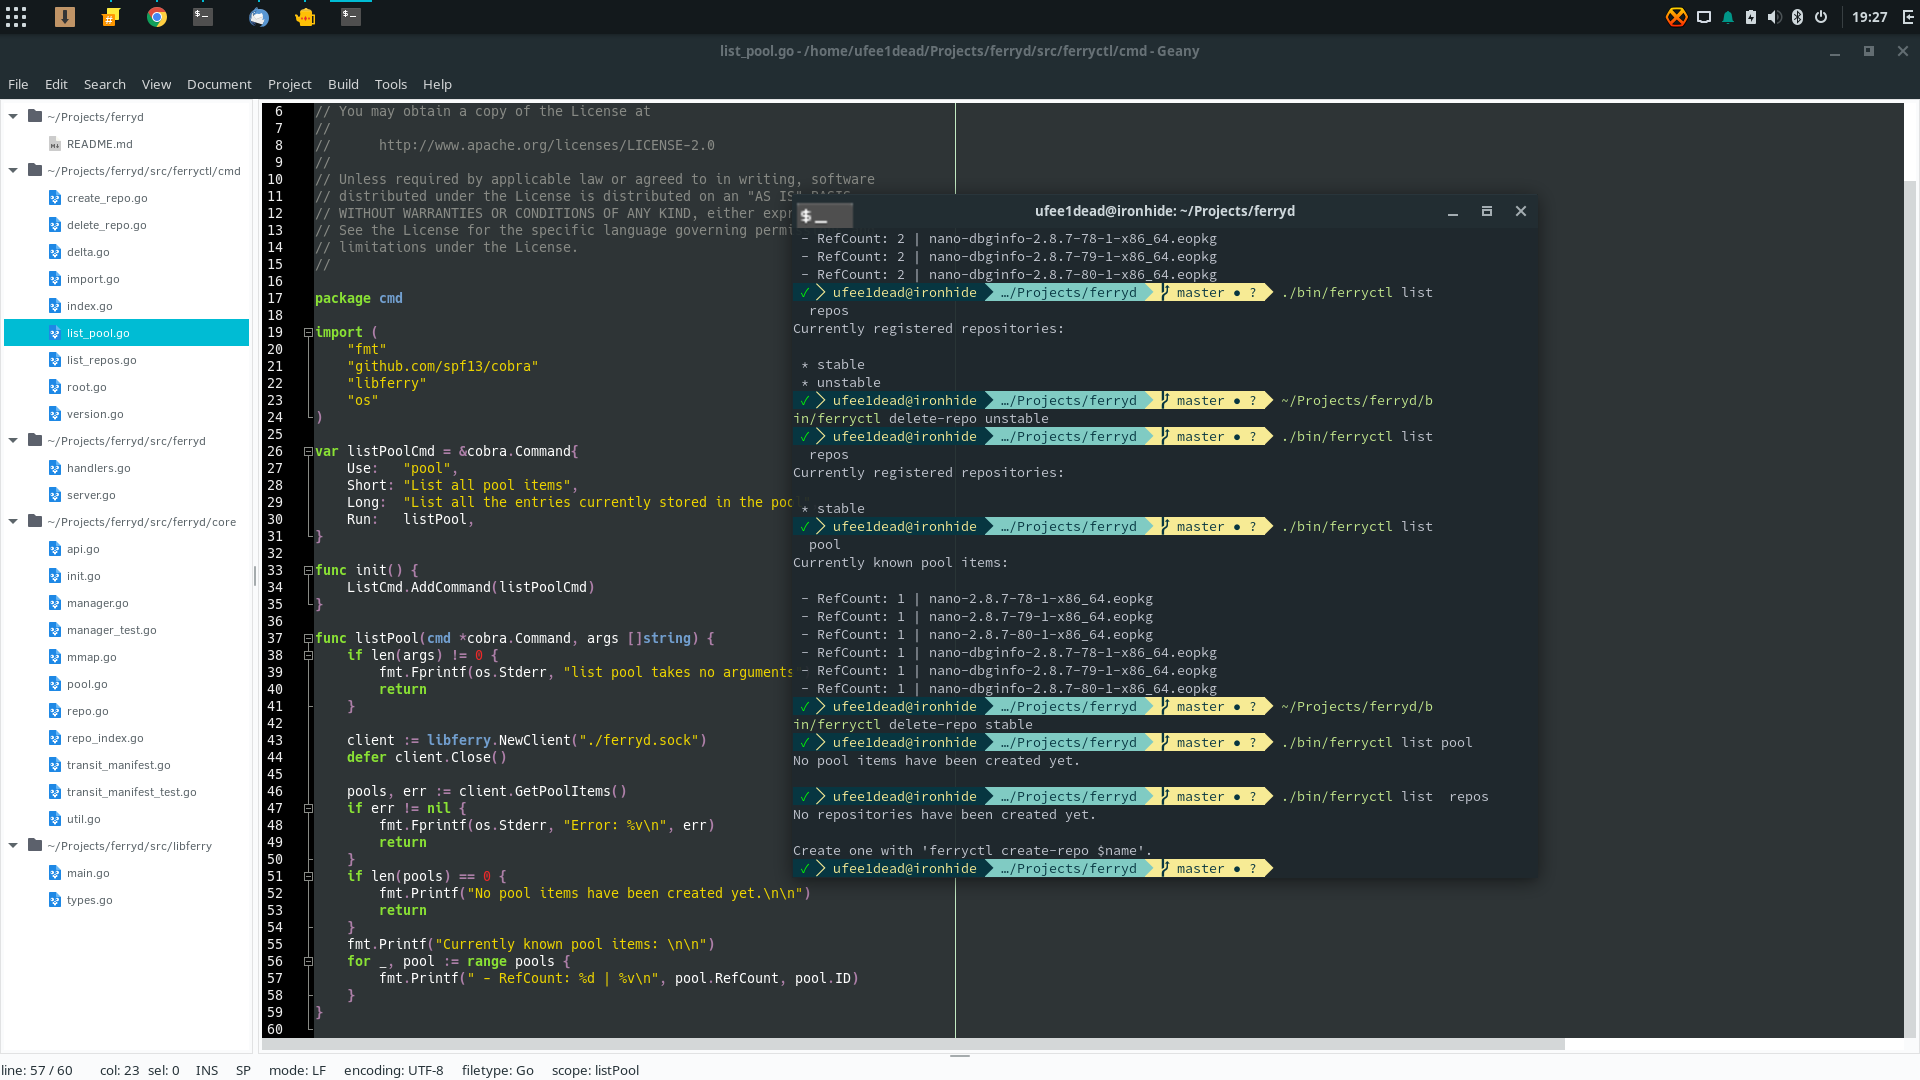This screenshot has width=1920, height=1080.
Task: Open the Document menu
Action: pos(219,84)
